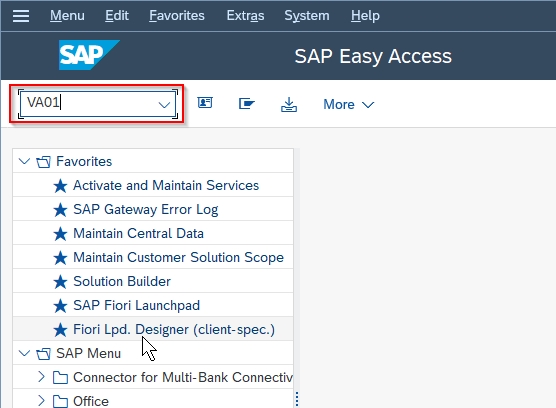Click the Favorites folder icon
This screenshot has width=556, height=408.
[44, 162]
